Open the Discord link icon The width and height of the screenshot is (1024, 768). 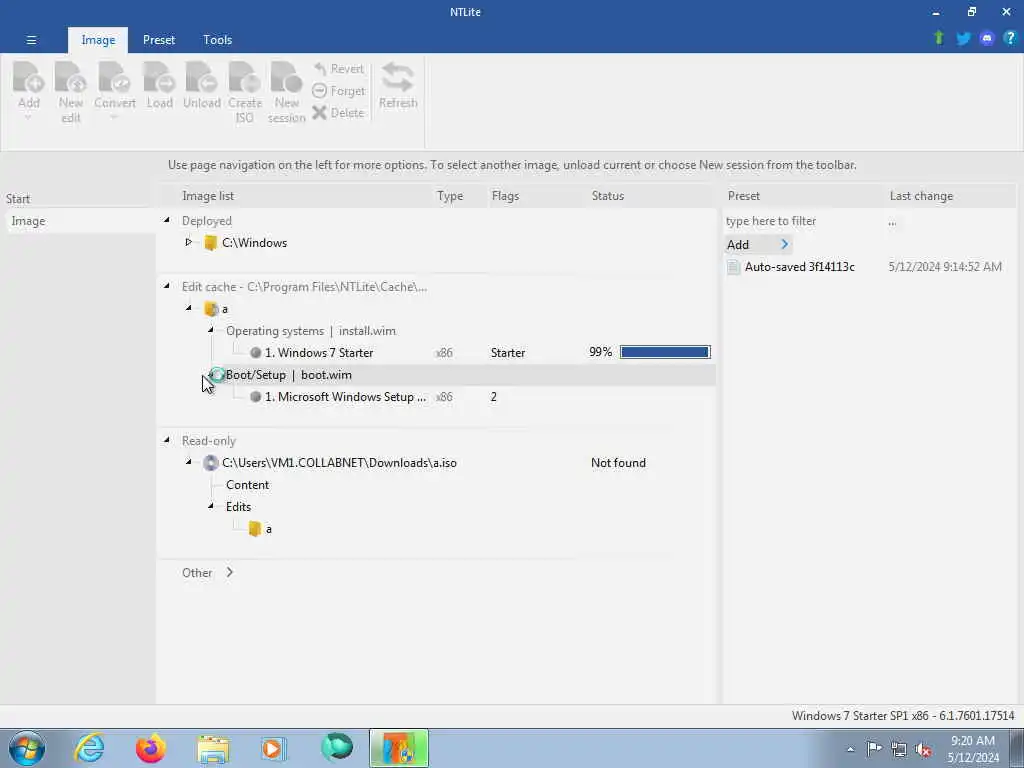[x=987, y=39]
